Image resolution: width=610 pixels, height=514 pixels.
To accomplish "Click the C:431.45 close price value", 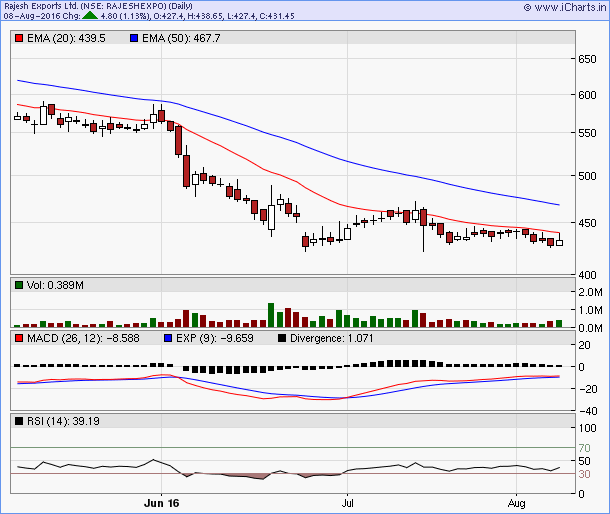I will pyautogui.click(x=277, y=16).
